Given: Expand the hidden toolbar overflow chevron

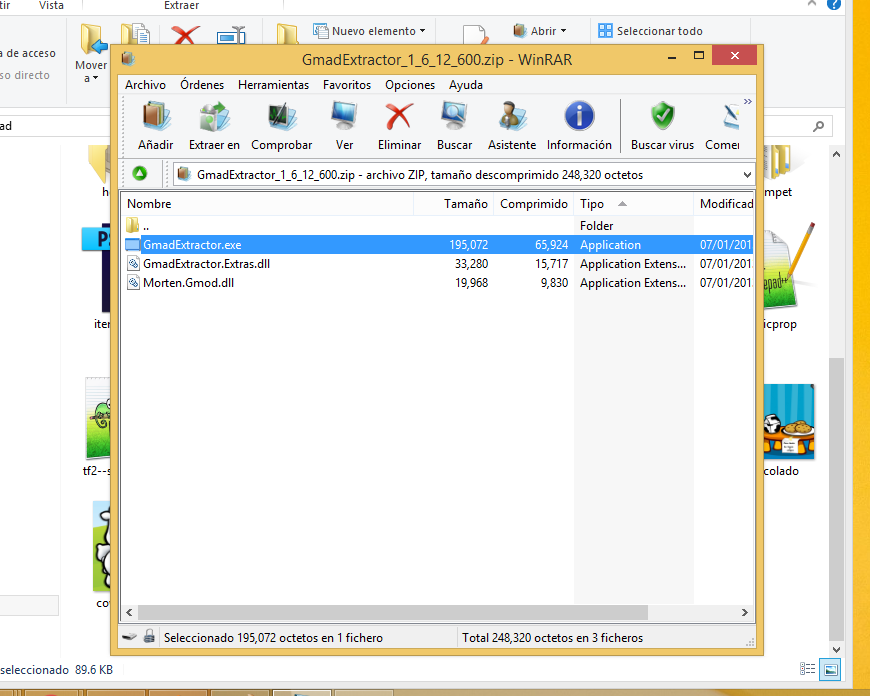Looking at the screenshot, I should click(748, 102).
